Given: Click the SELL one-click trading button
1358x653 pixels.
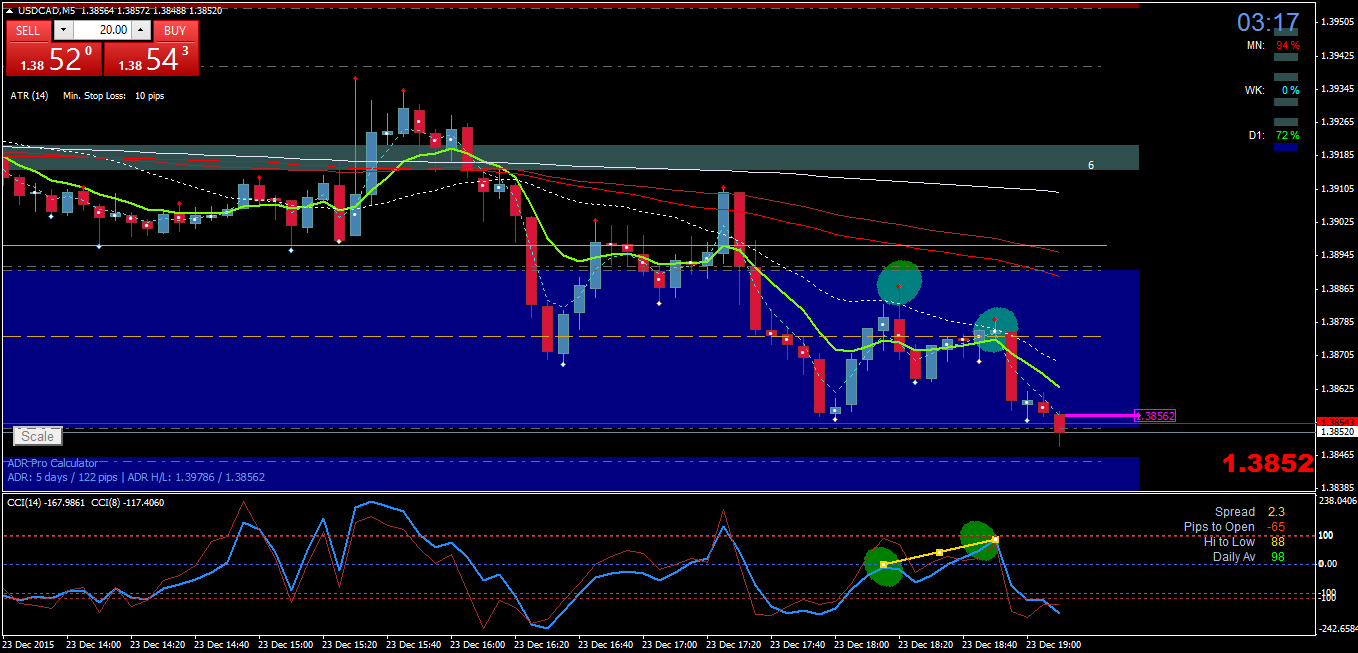Looking at the screenshot, I should (x=28, y=30).
